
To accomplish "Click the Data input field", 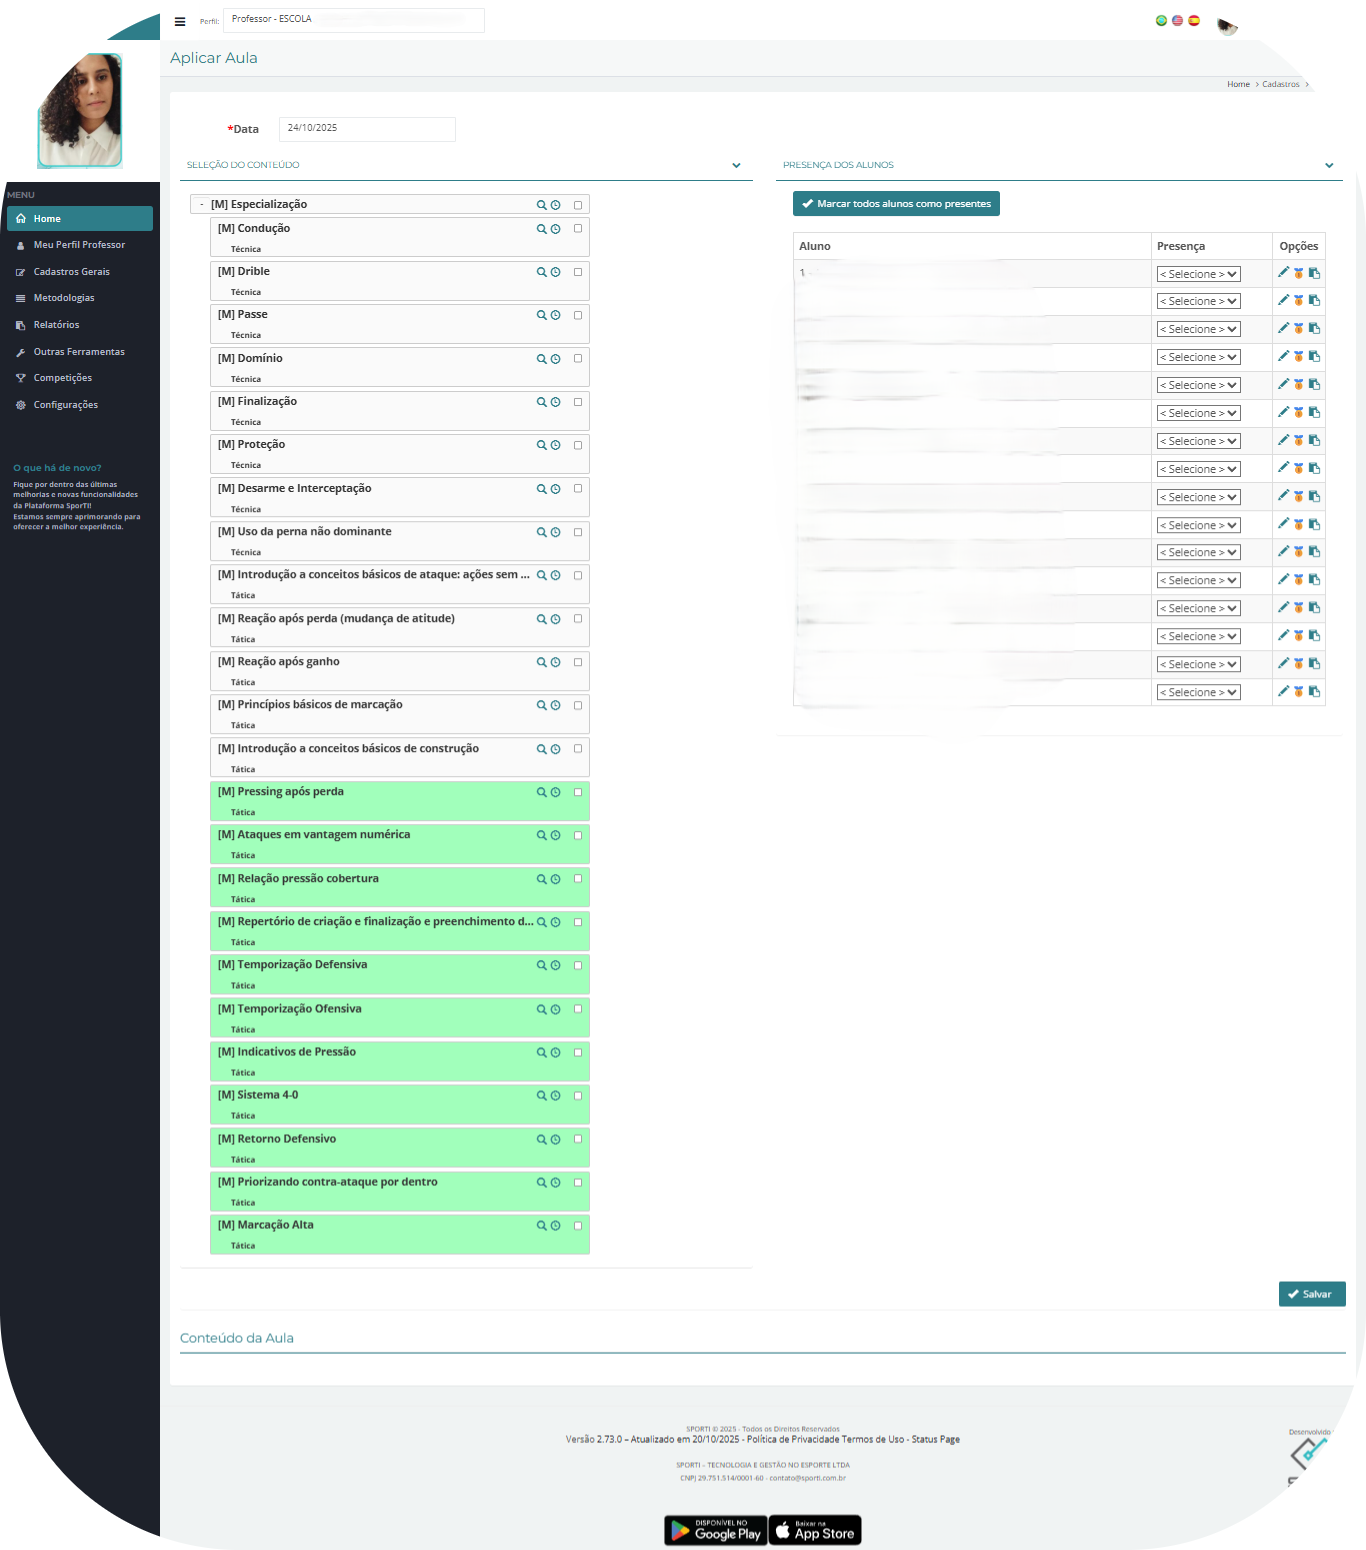I will tap(366, 129).
